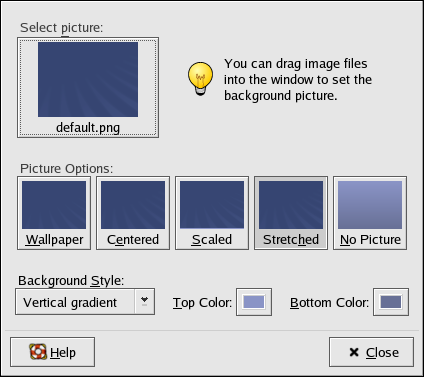Open the Bottom Color swatch picker
Viewport: 424px width, 377px height.
point(391,302)
